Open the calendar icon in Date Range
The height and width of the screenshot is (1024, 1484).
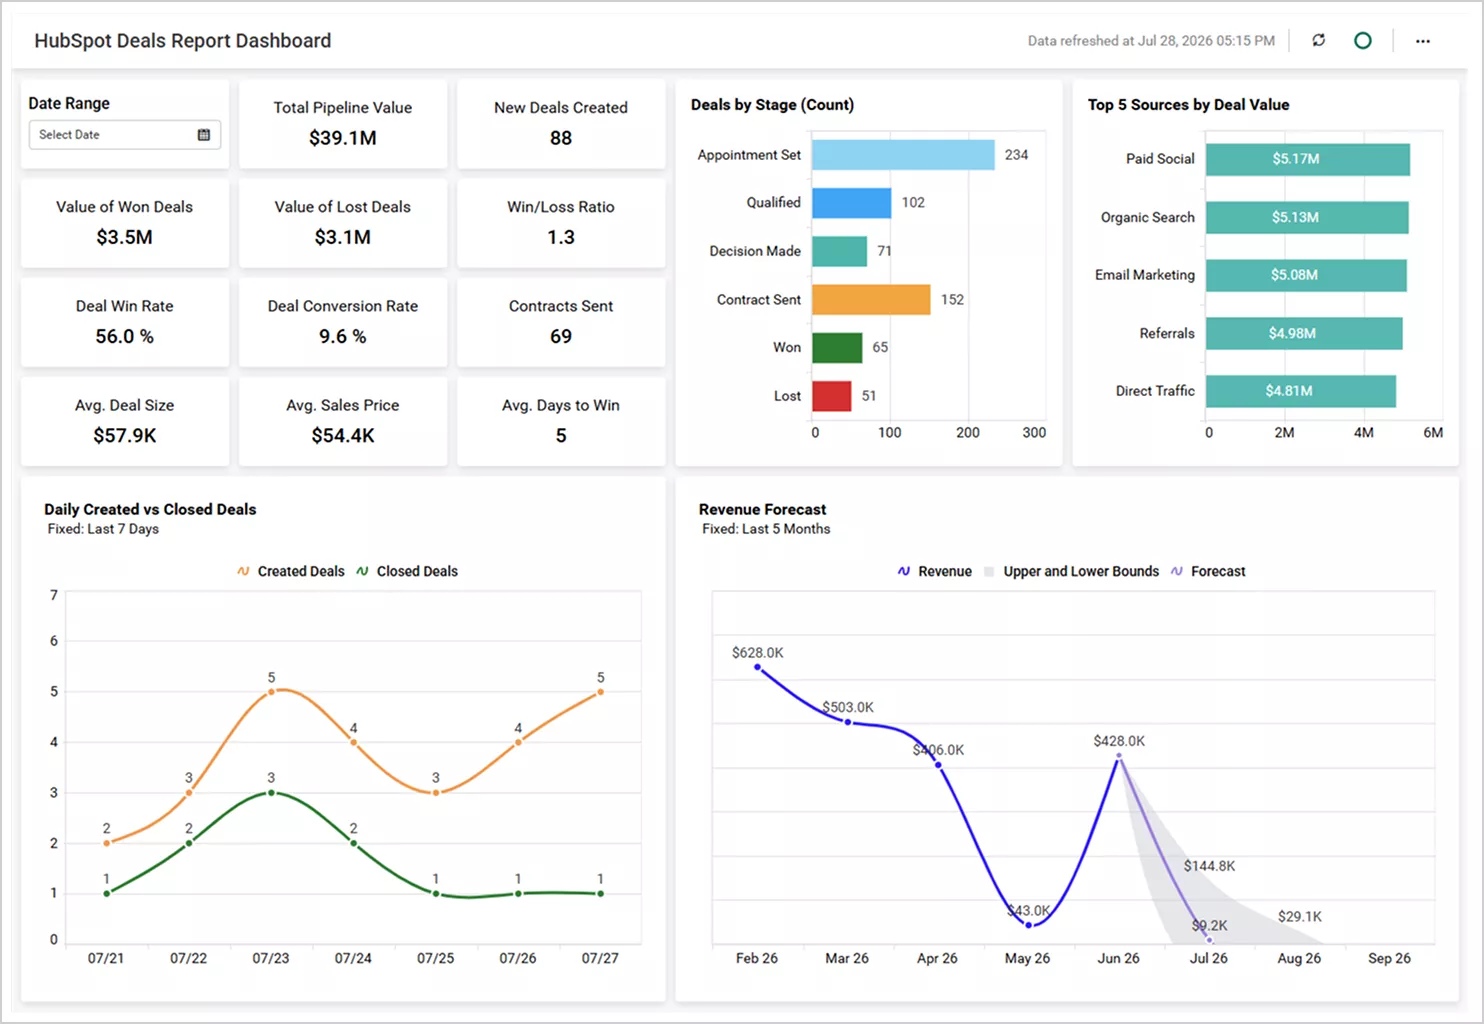coord(204,134)
